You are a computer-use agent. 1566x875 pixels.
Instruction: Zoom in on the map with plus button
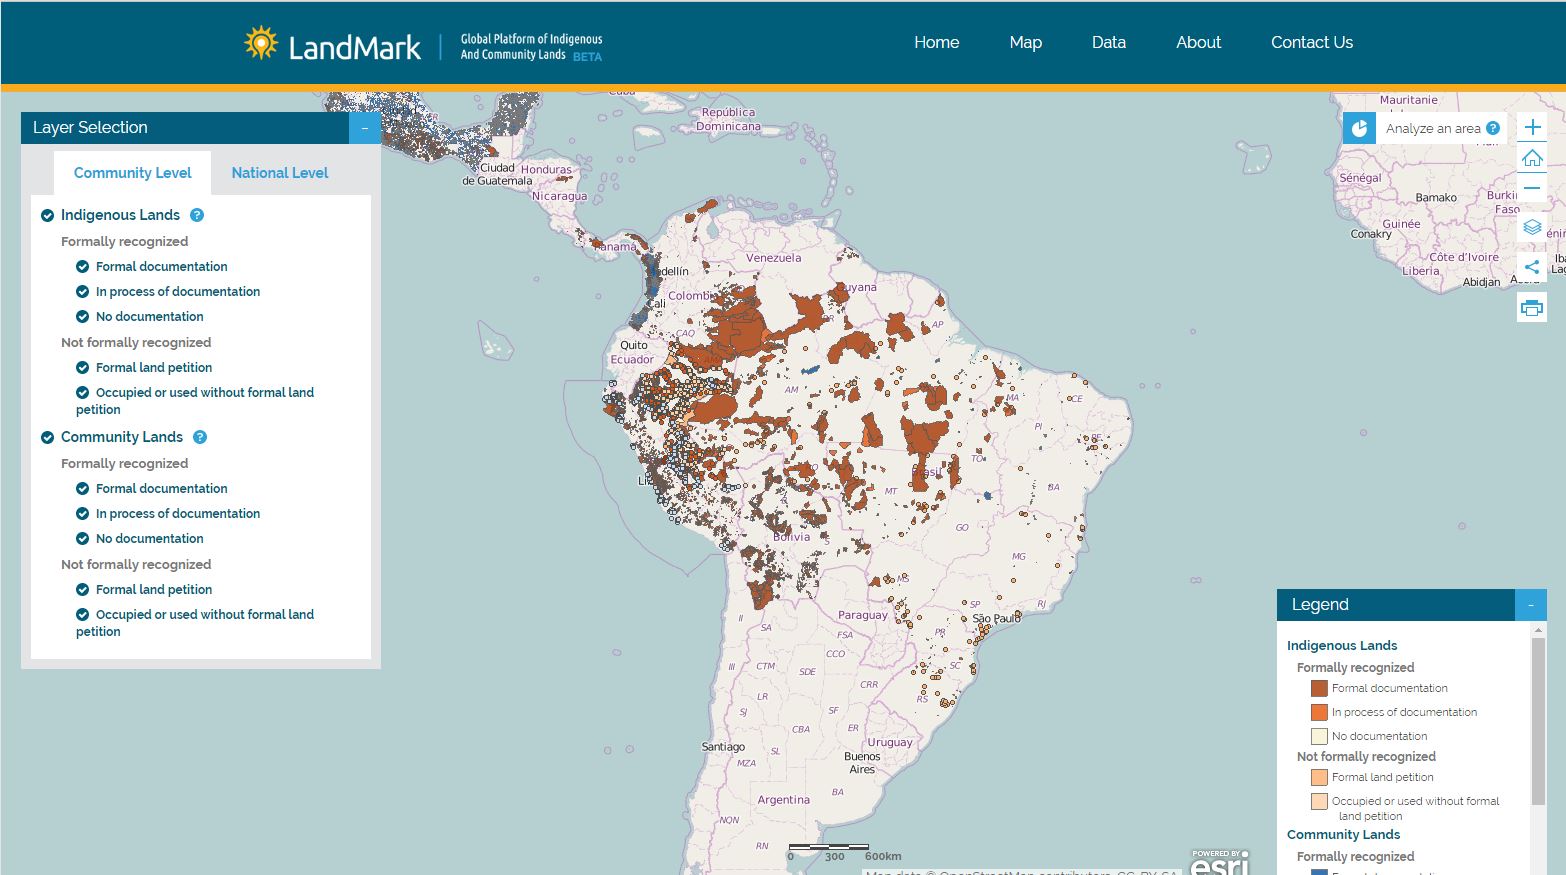(x=1532, y=127)
